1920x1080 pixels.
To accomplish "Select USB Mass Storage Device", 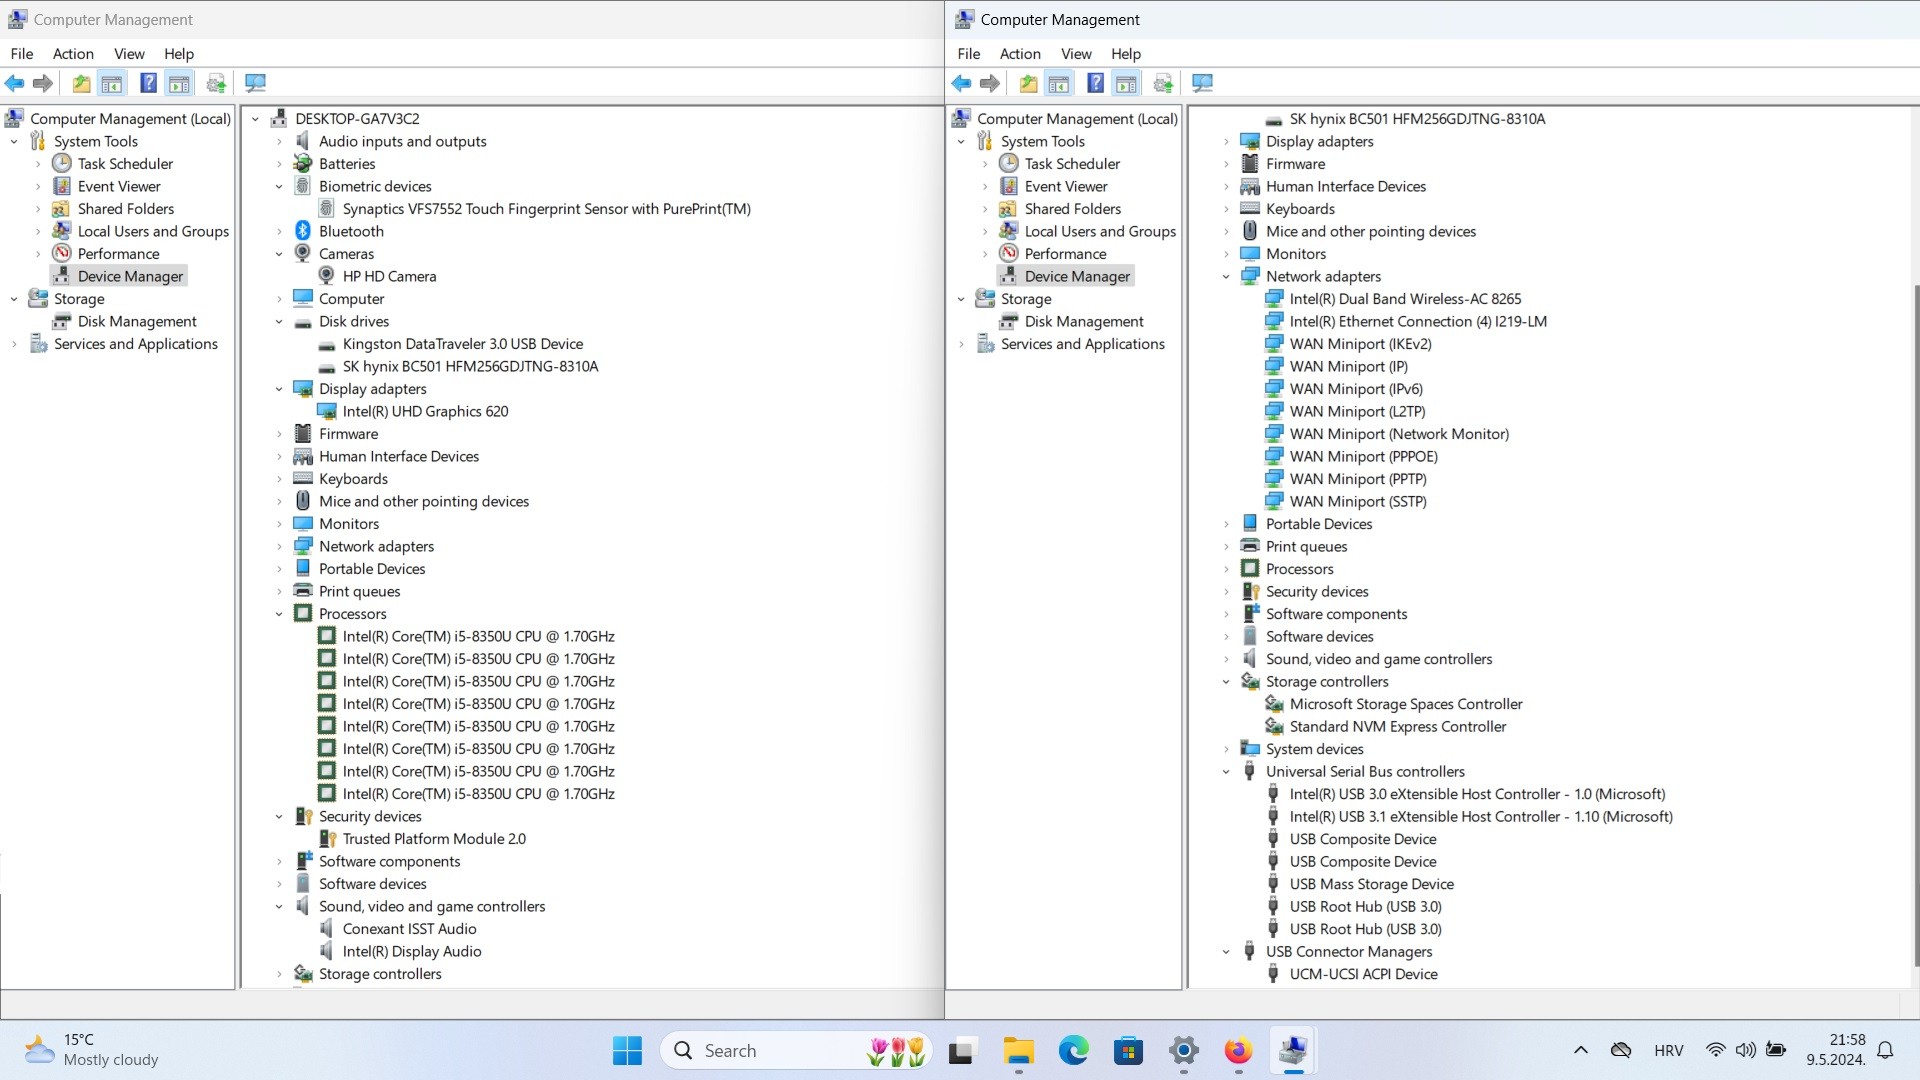I will click(1372, 884).
